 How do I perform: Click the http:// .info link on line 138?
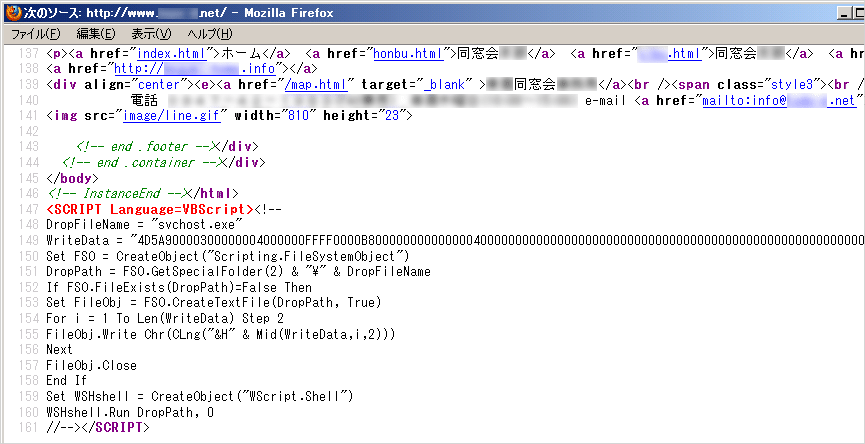click(197, 69)
